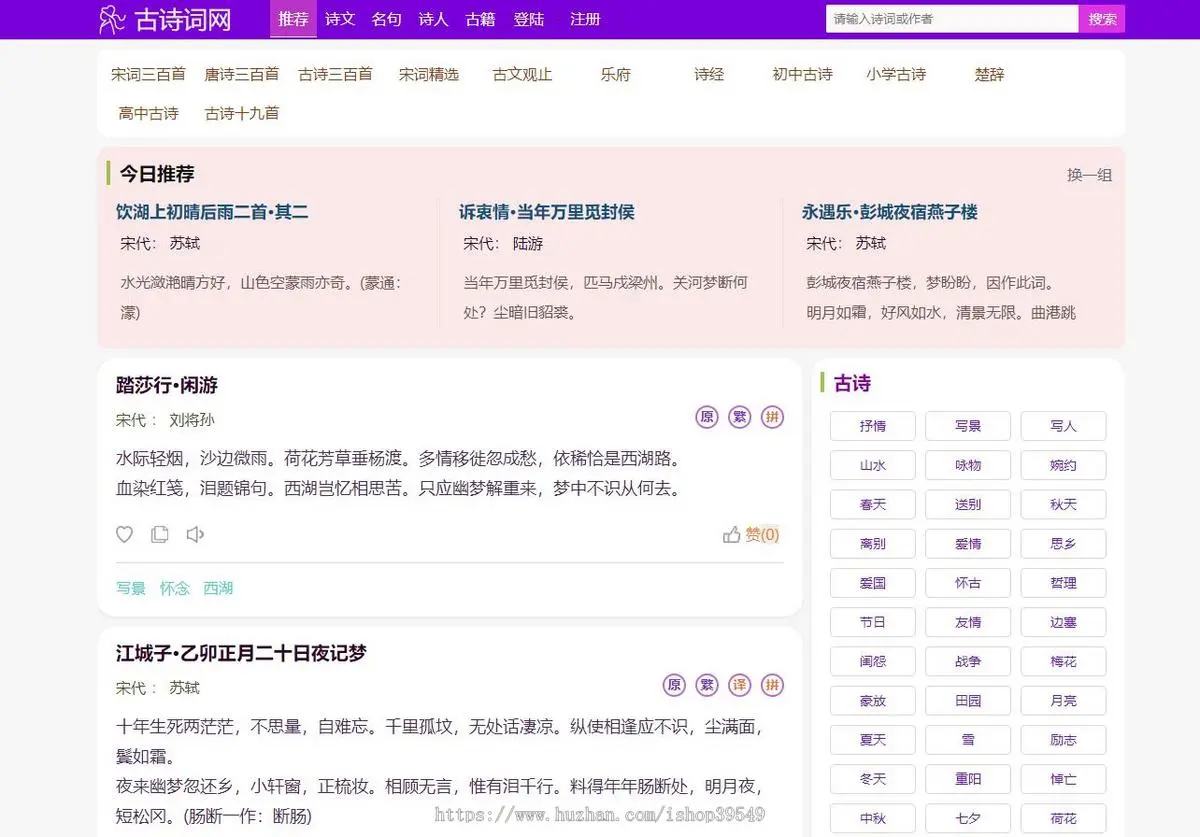1200x837 pixels.
Task: Toggle 译 translation for 江城子 poem
Action: coord(740,685)
